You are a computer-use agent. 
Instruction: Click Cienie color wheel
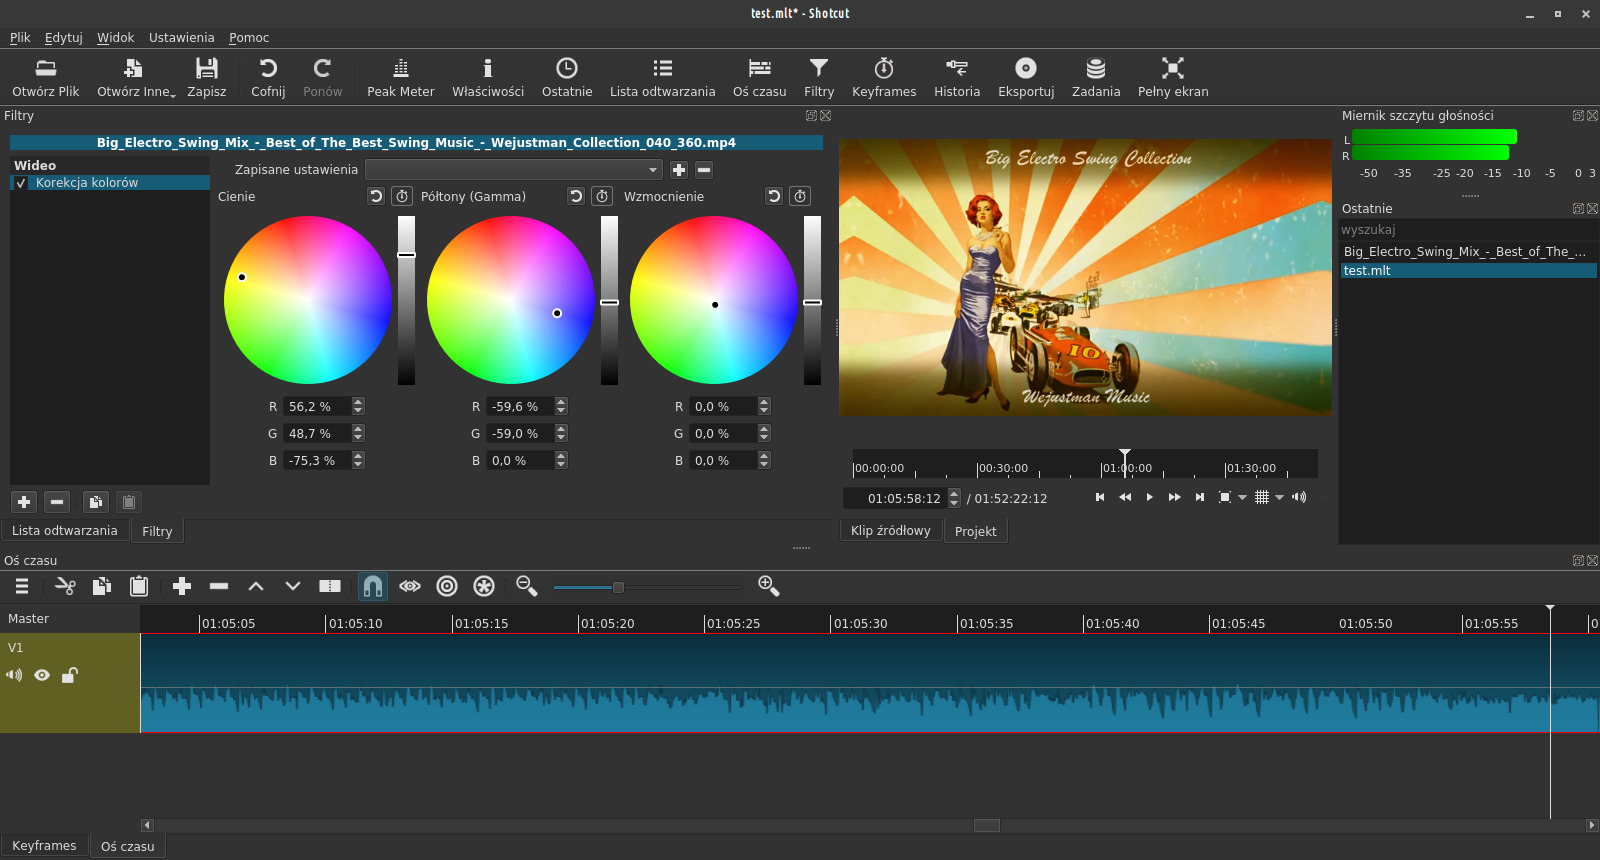pos(308,300)
